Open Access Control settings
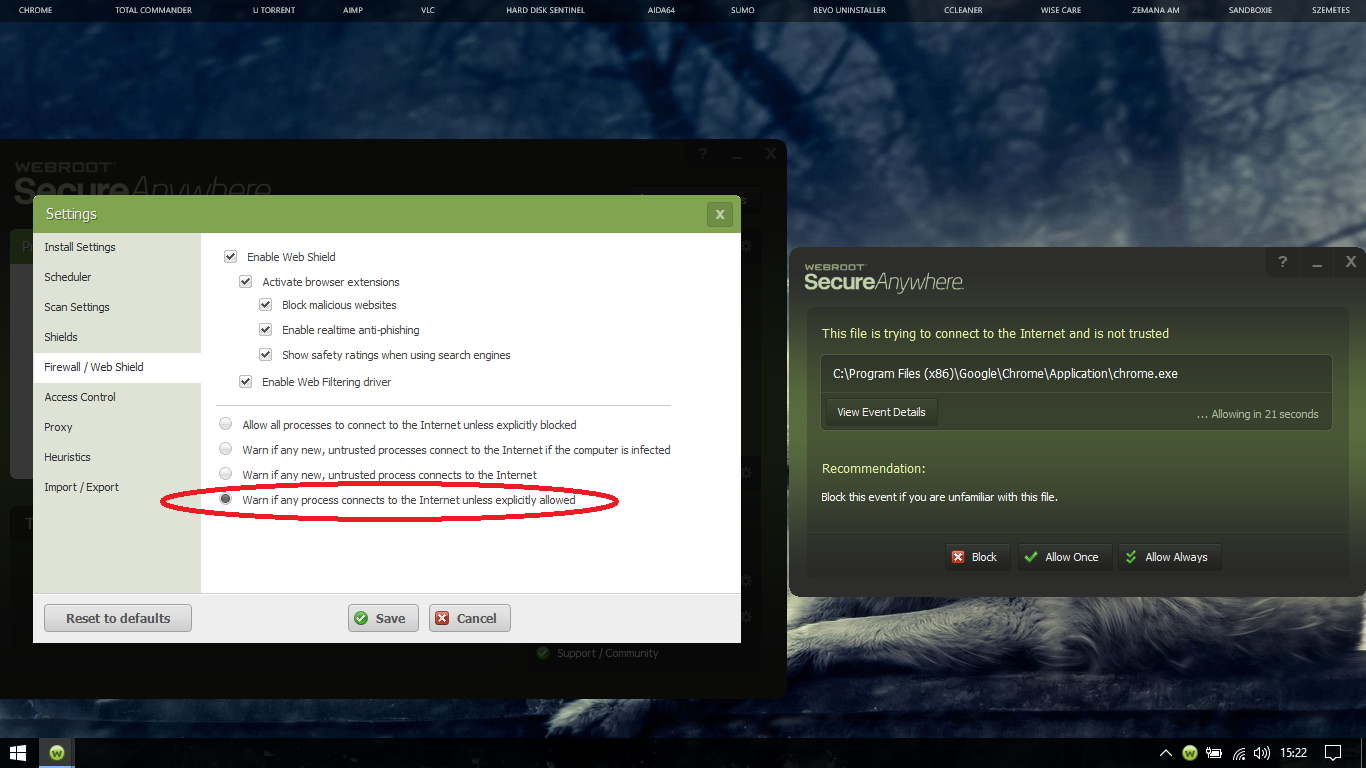Viewport: 1366px width, 768px height. [x=117, y=397]
